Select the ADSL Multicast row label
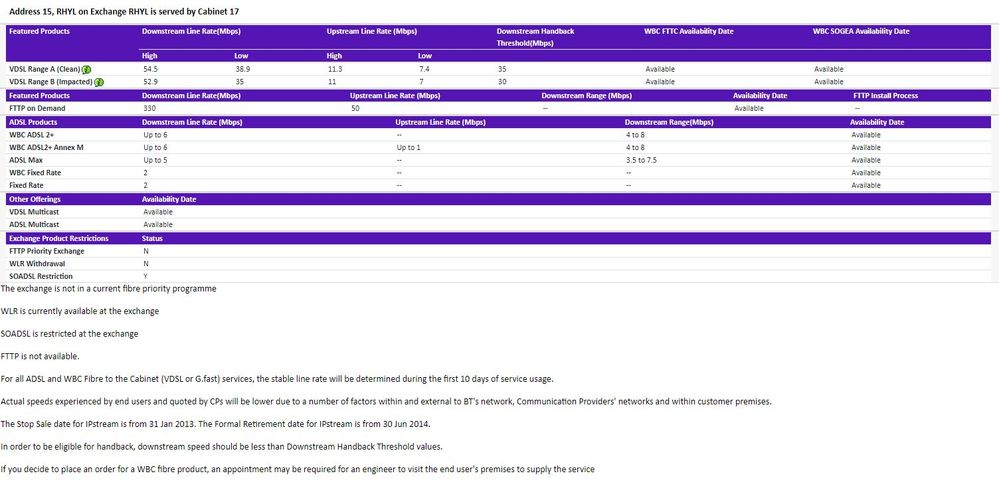Viewport: 999px width, 480px height. pos(33,225)
